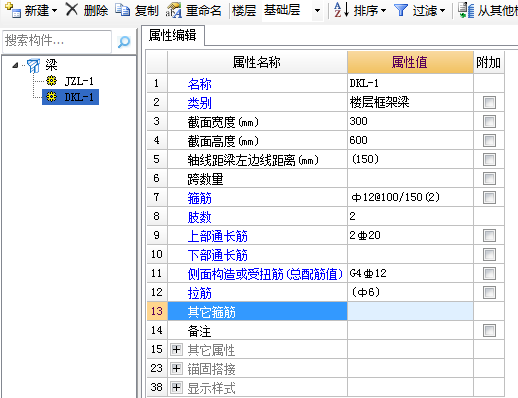
Task: Expand the 其它属性 row
Action: [x=176, y=349]
